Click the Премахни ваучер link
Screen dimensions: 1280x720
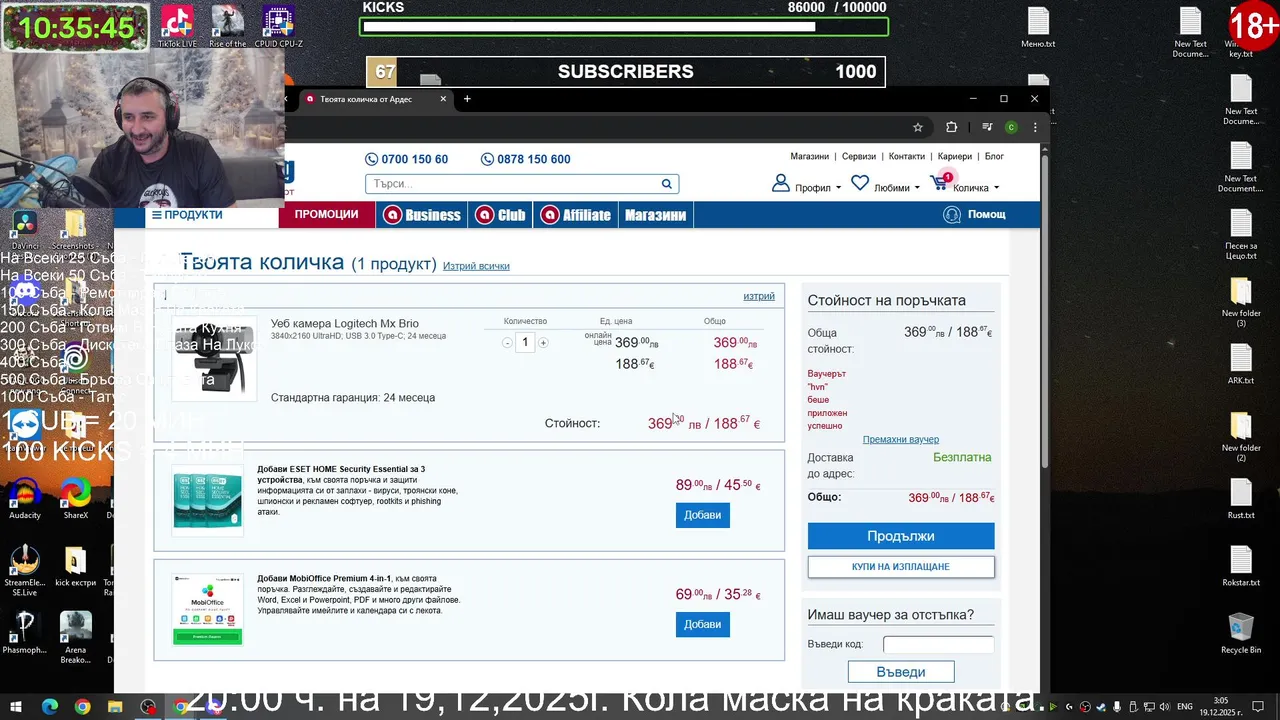[901, 440]
